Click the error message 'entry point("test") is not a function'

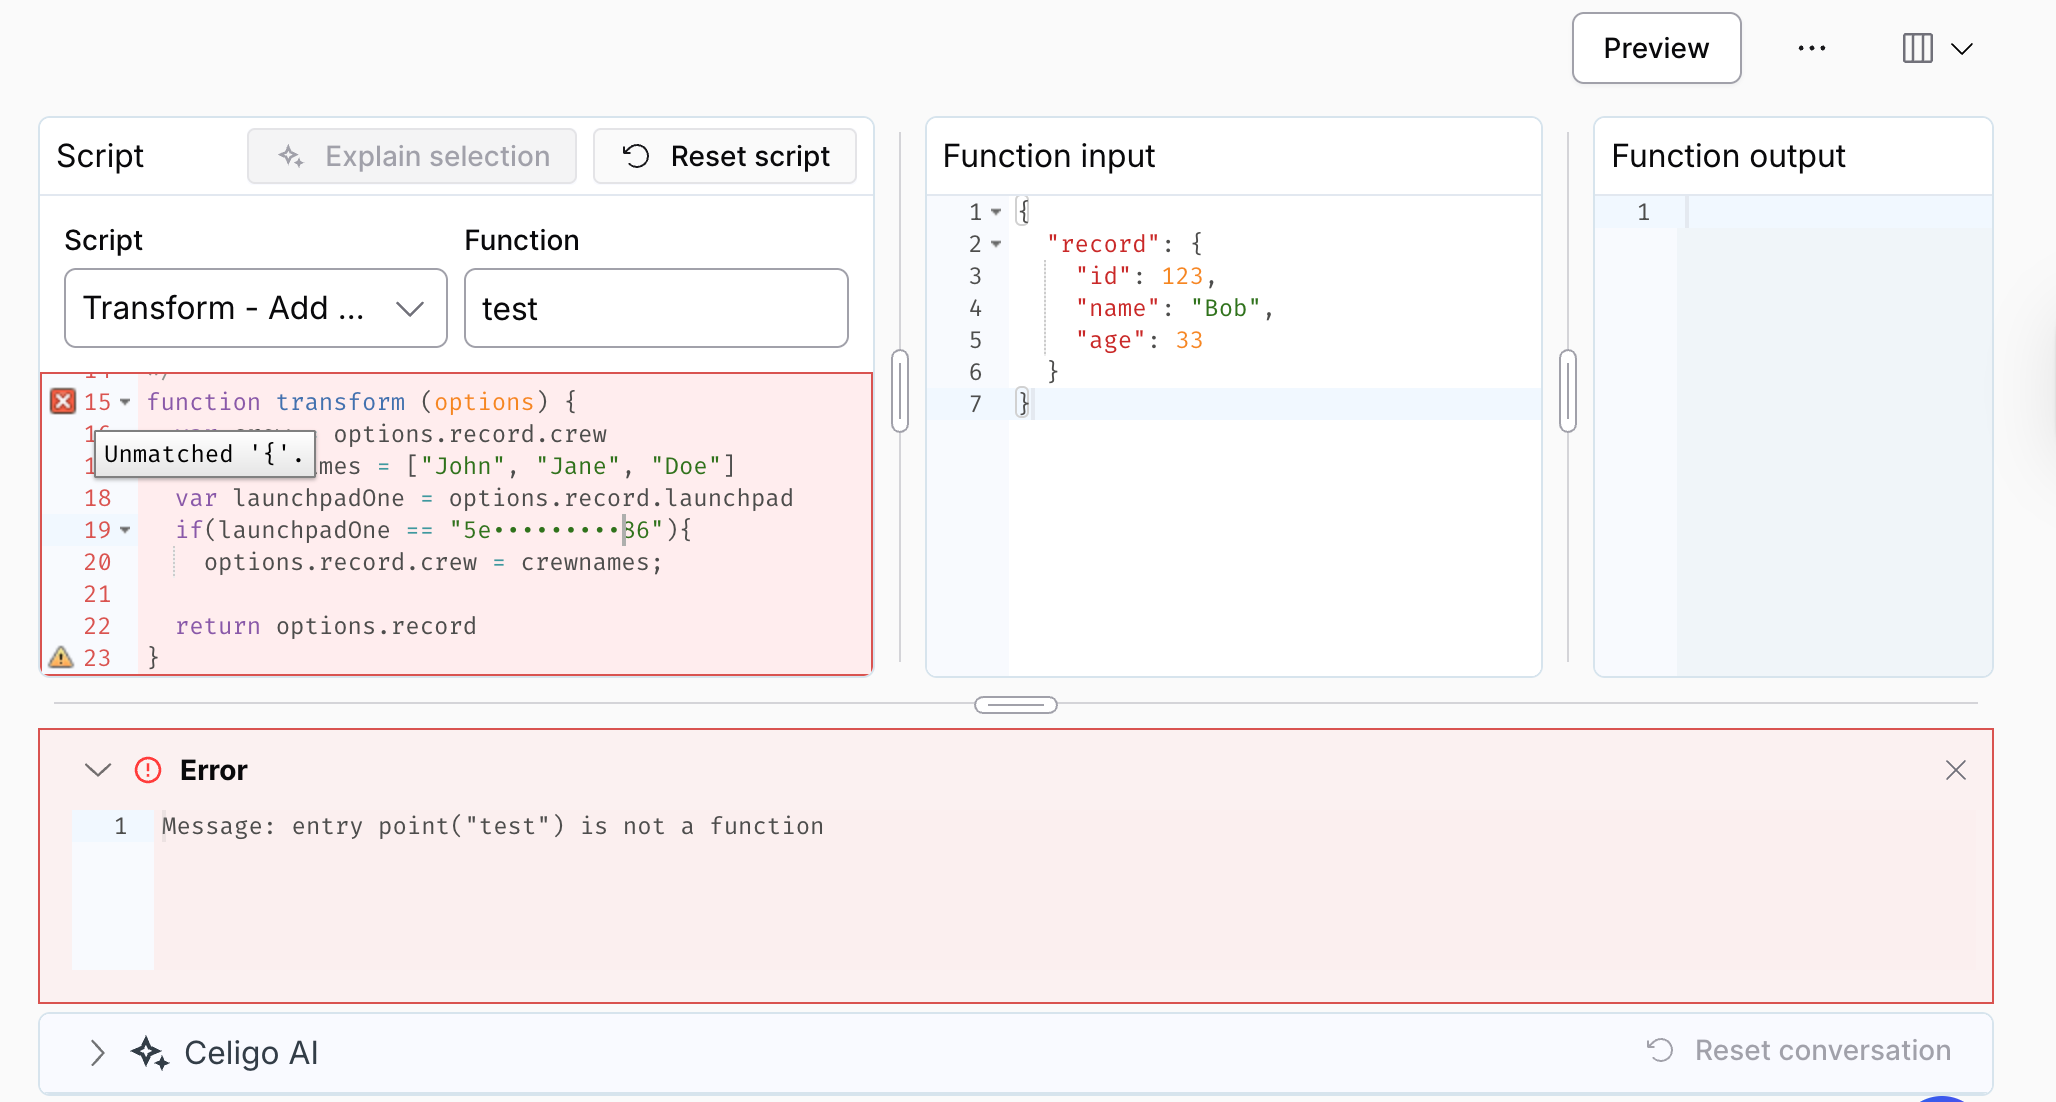(558, 826)
